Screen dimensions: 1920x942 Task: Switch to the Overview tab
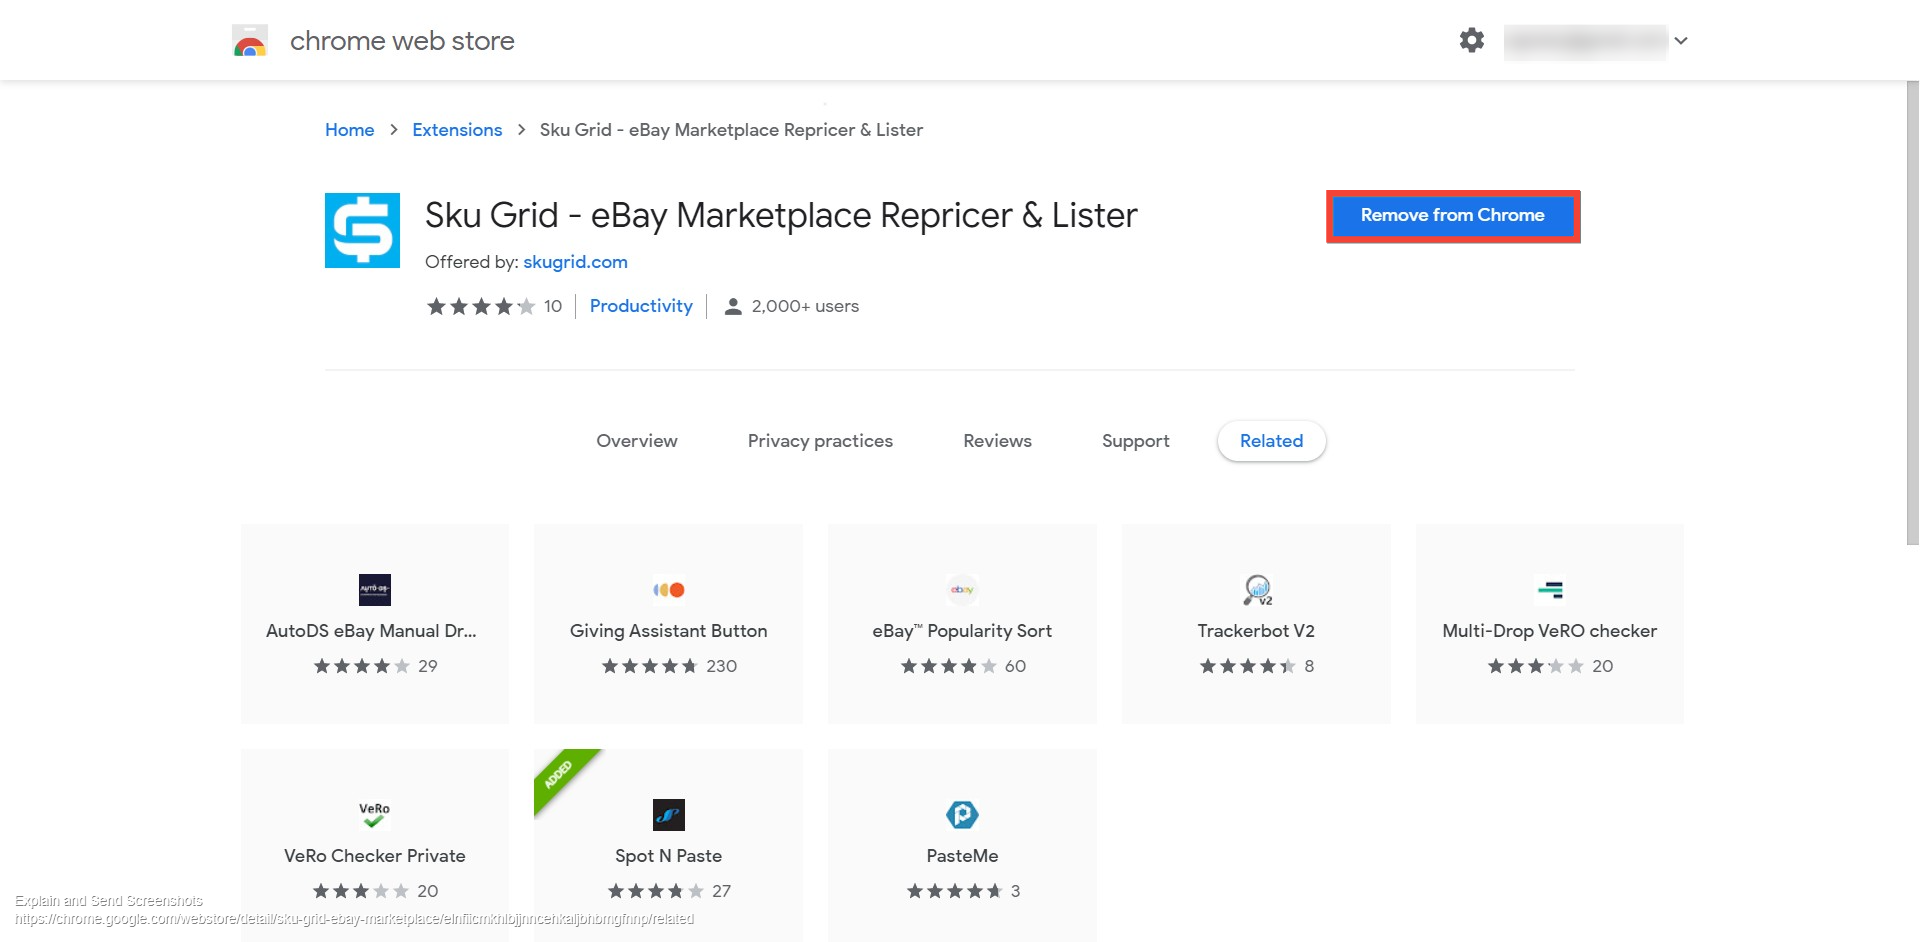click(637, 441)
